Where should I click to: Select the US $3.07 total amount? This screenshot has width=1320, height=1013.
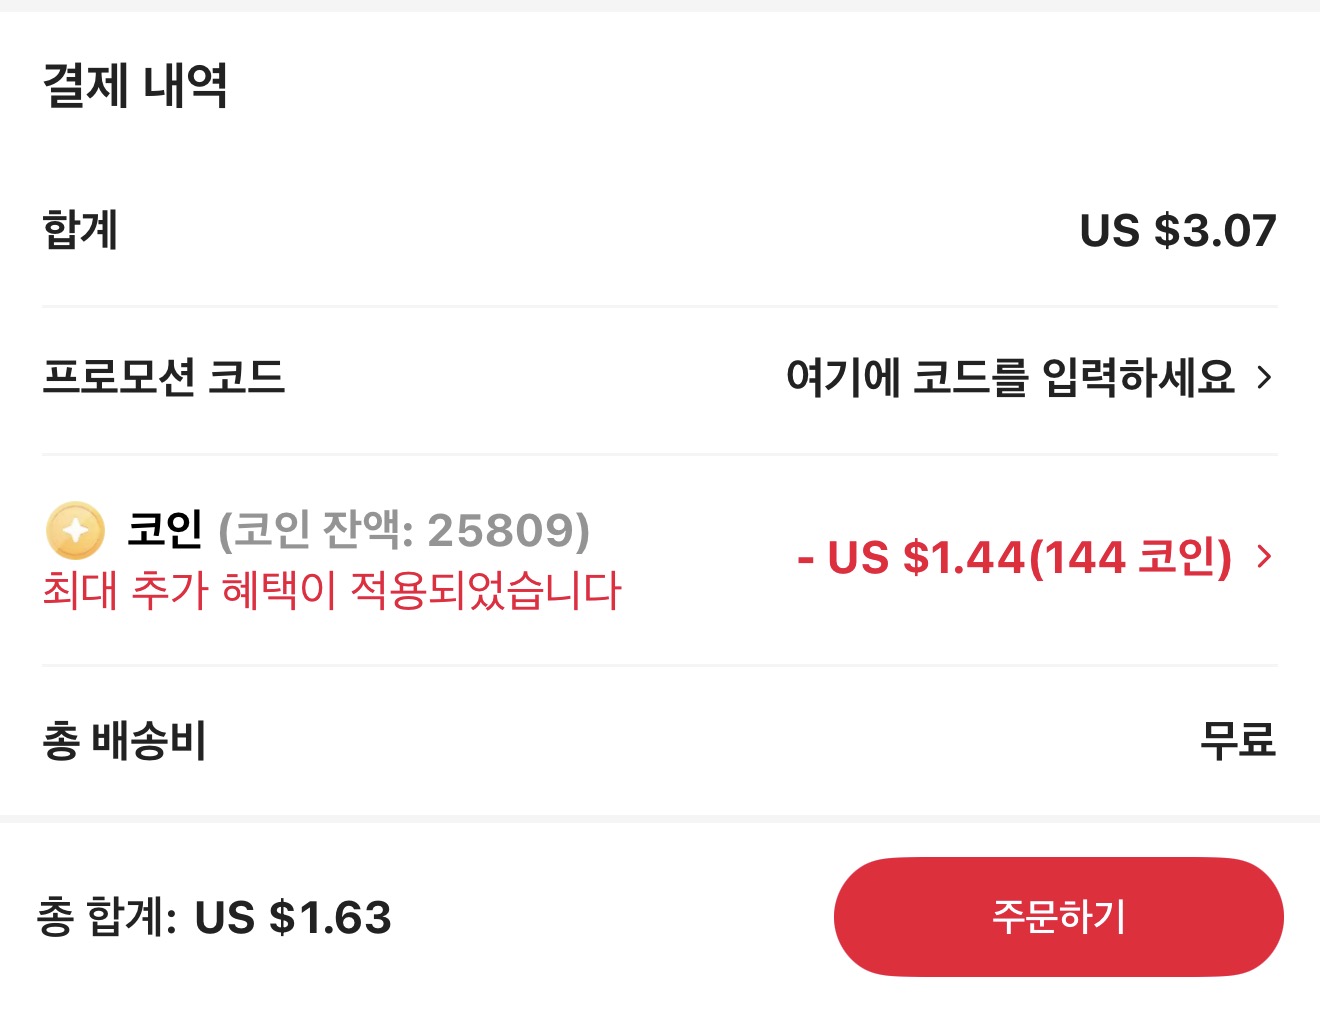[1178, 230]
